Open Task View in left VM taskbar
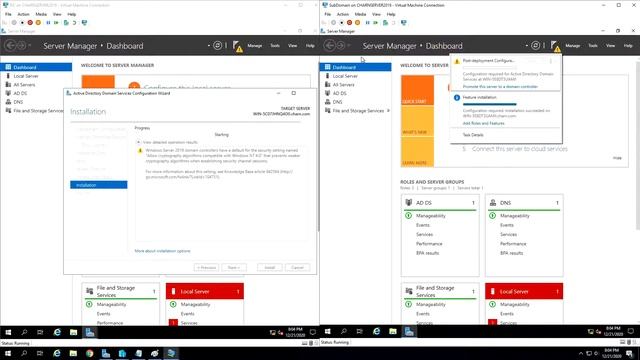 pyautogui.click(x=40, y=332)
